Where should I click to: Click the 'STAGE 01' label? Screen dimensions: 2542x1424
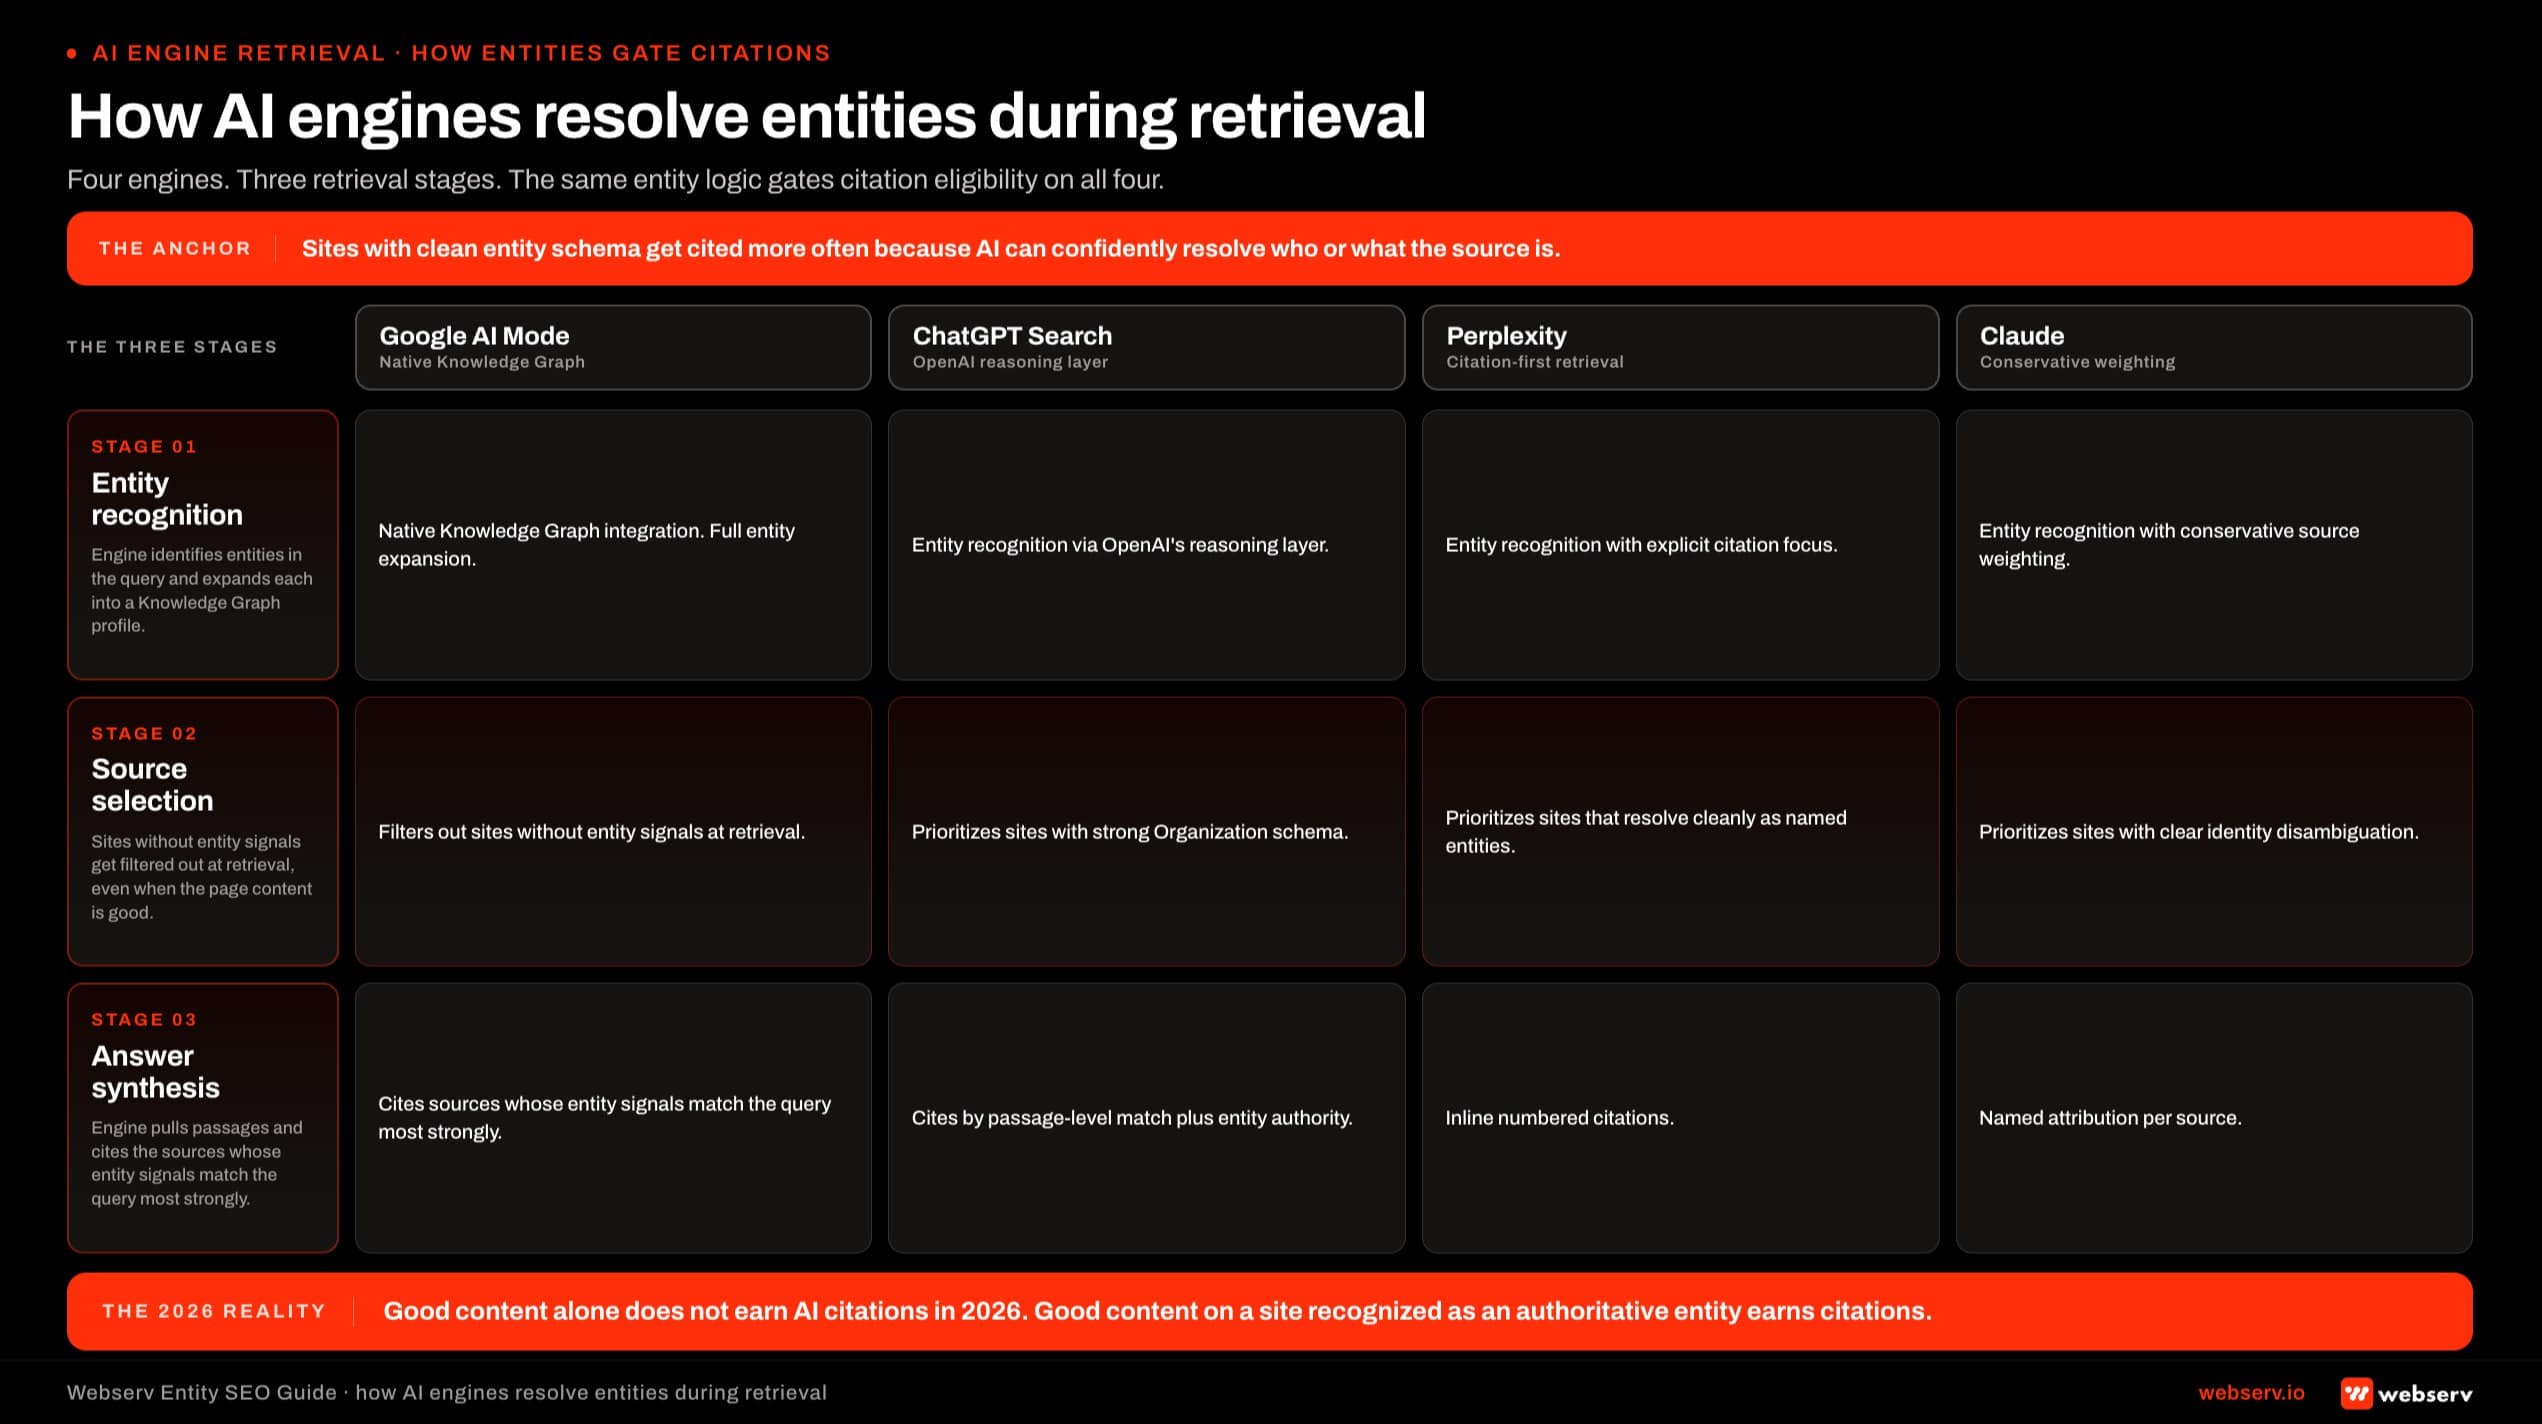coord(144,447)
